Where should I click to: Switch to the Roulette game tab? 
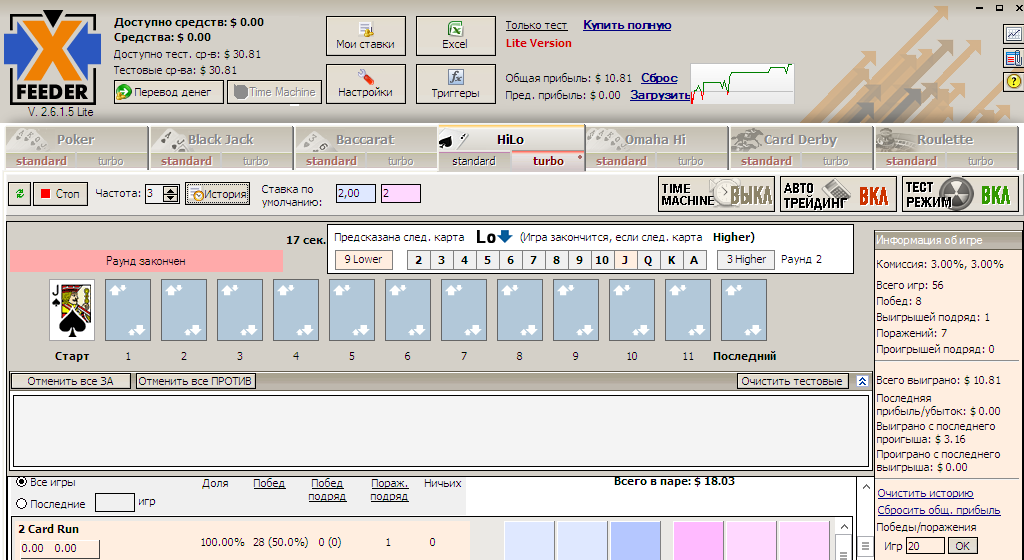click(944, 140)
